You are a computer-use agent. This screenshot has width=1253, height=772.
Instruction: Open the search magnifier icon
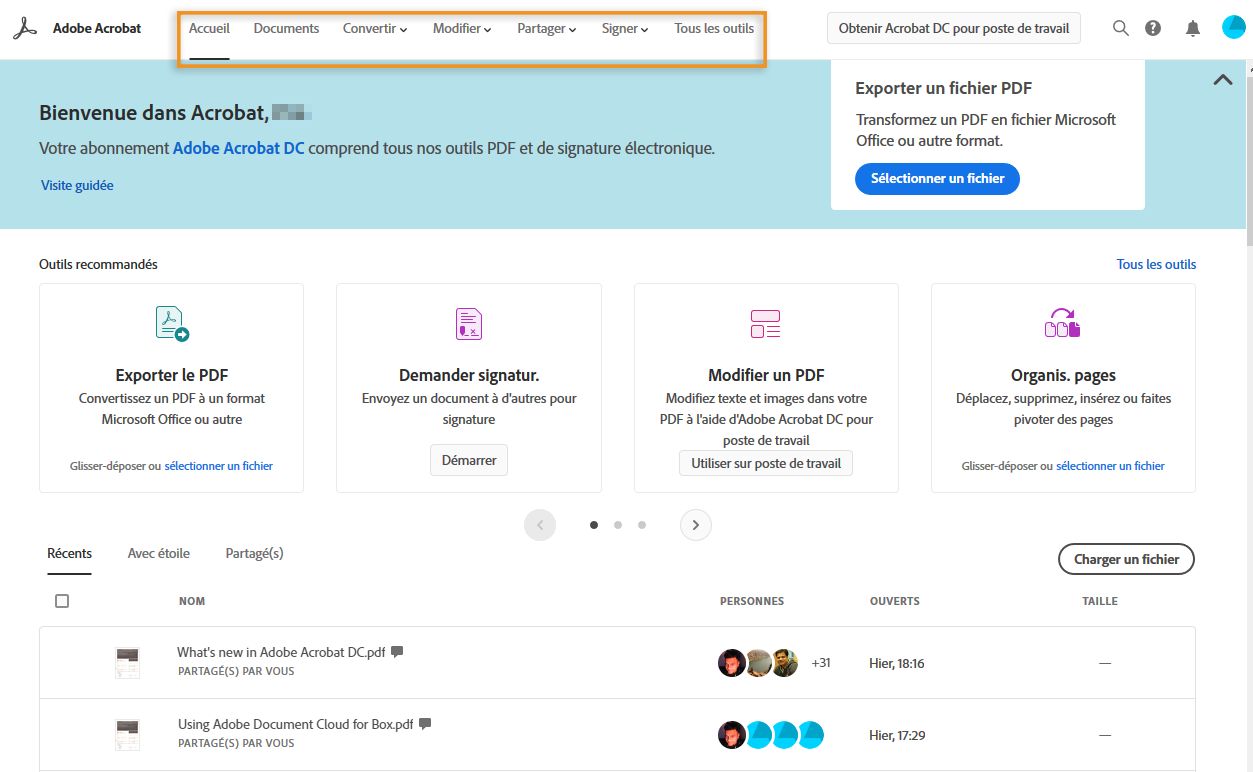(x=1121, y=28)
